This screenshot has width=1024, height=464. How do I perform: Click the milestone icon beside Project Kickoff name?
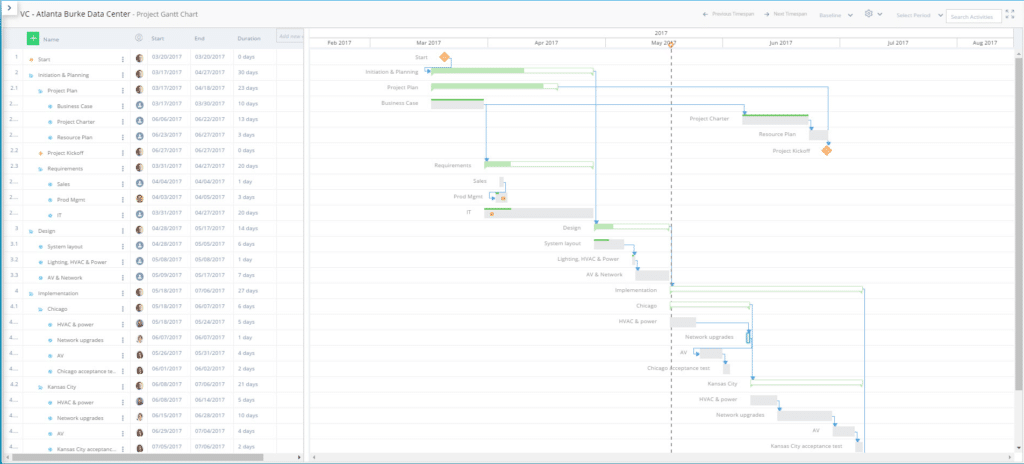pyautogui.click(x=40, y=153)
